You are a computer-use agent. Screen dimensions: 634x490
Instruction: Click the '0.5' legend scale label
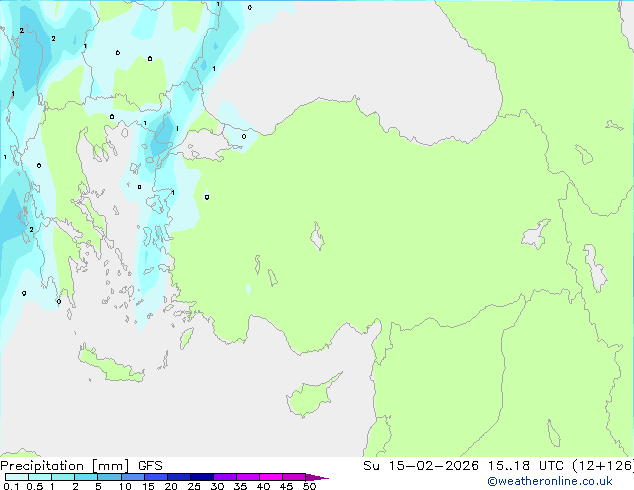34,486
